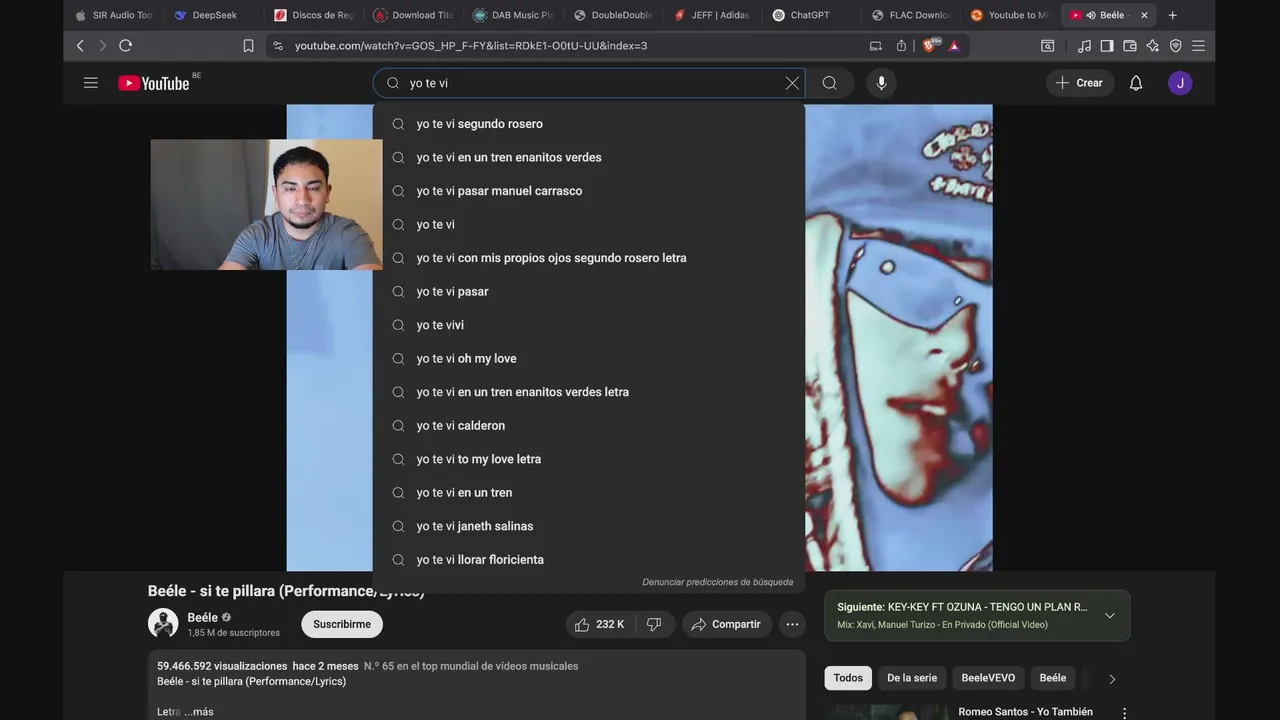
Task: Open the three-dots more actions button
Action: pos(792,624)
